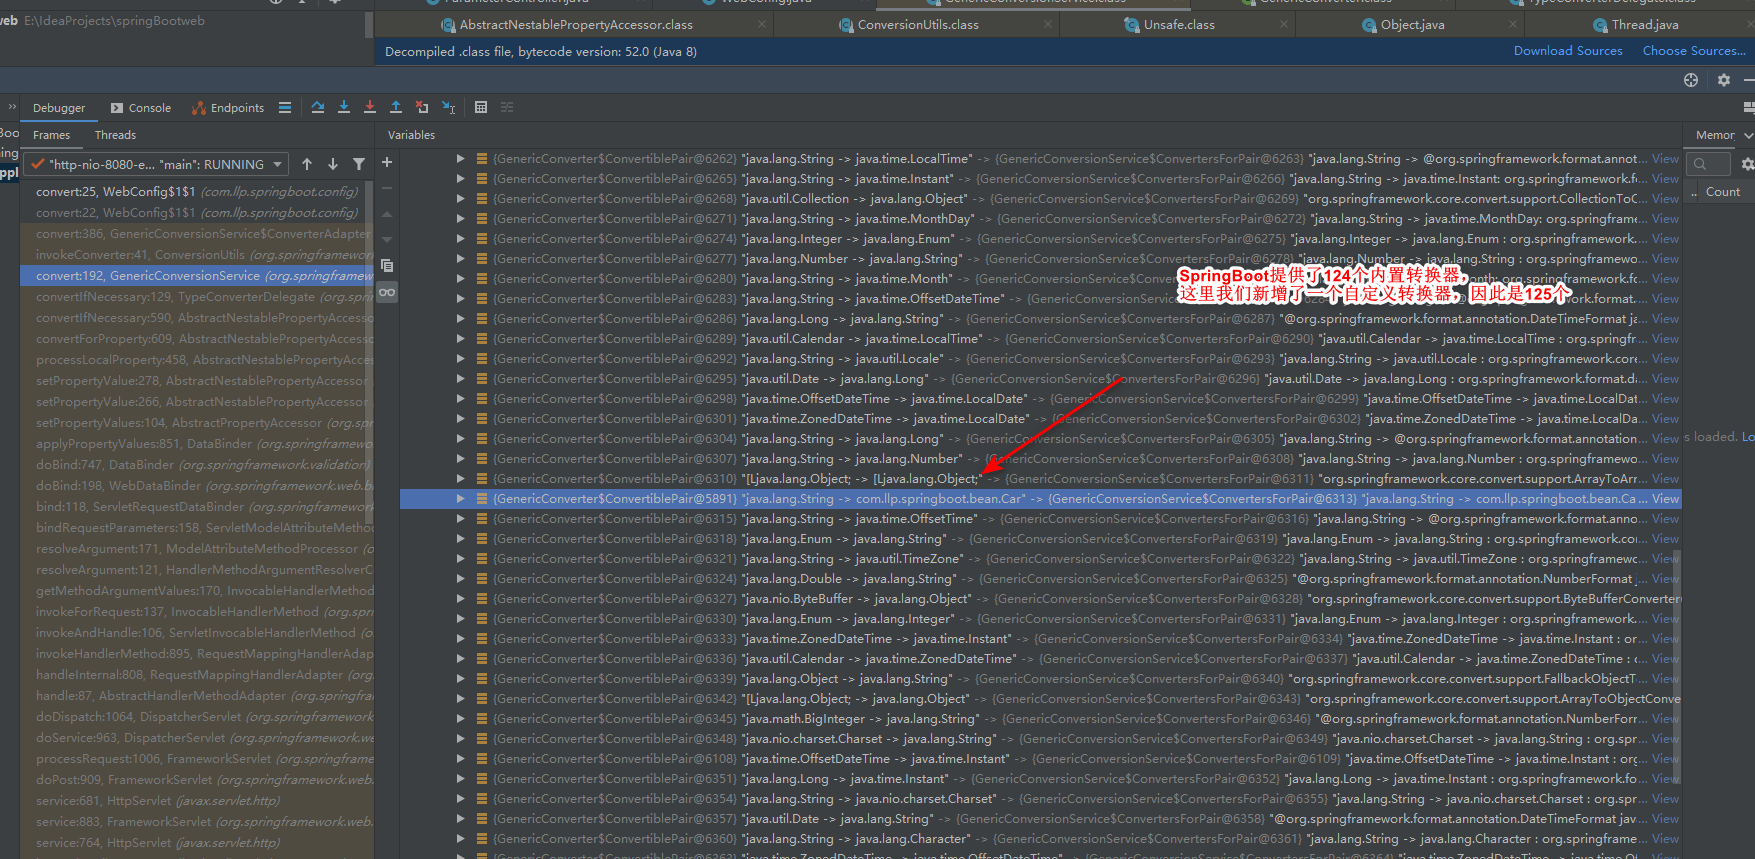Expand the ConvertiblePair@5891 Car variable node

tap(460, 499)
